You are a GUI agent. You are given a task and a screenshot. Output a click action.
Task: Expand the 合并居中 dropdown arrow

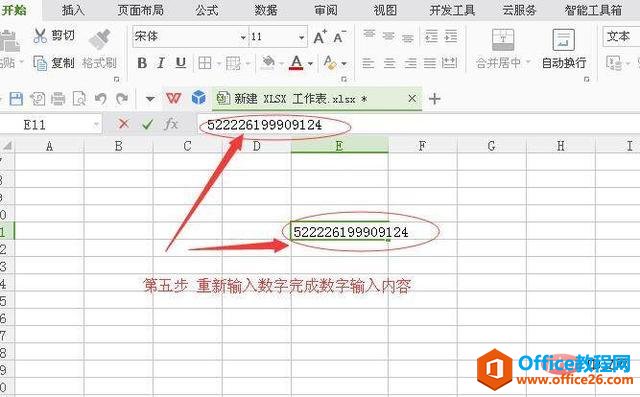pos(528,62)
